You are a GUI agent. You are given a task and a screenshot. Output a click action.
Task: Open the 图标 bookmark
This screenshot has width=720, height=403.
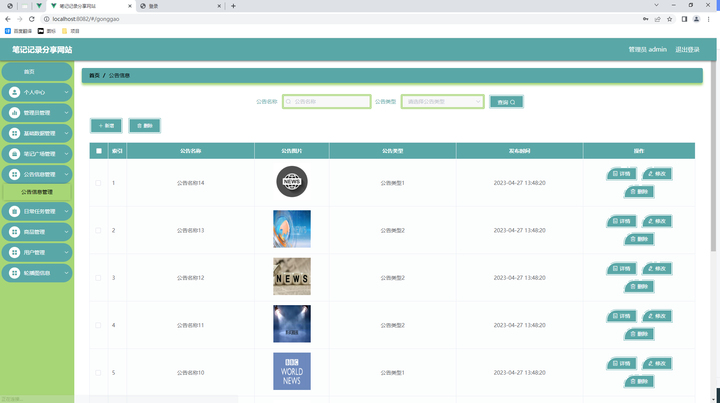pyautogui.click(x=47, y=31)
